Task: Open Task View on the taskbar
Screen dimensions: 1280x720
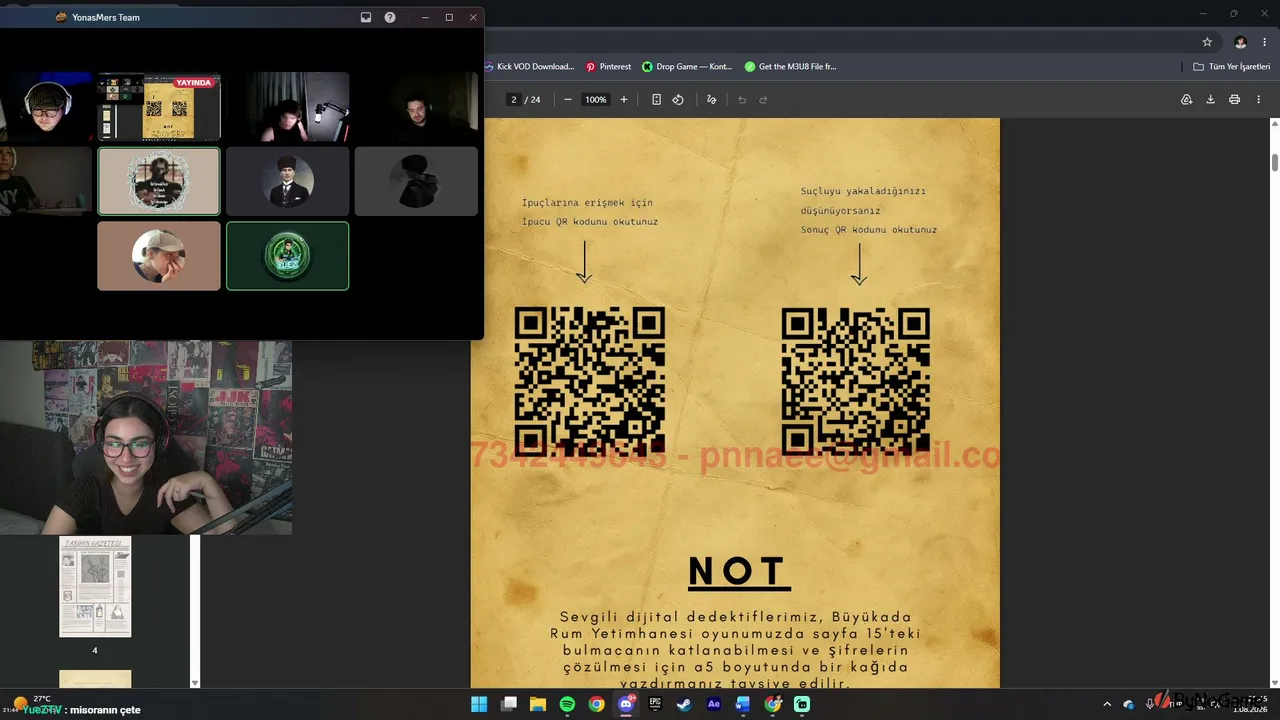Action: point(509,704)
